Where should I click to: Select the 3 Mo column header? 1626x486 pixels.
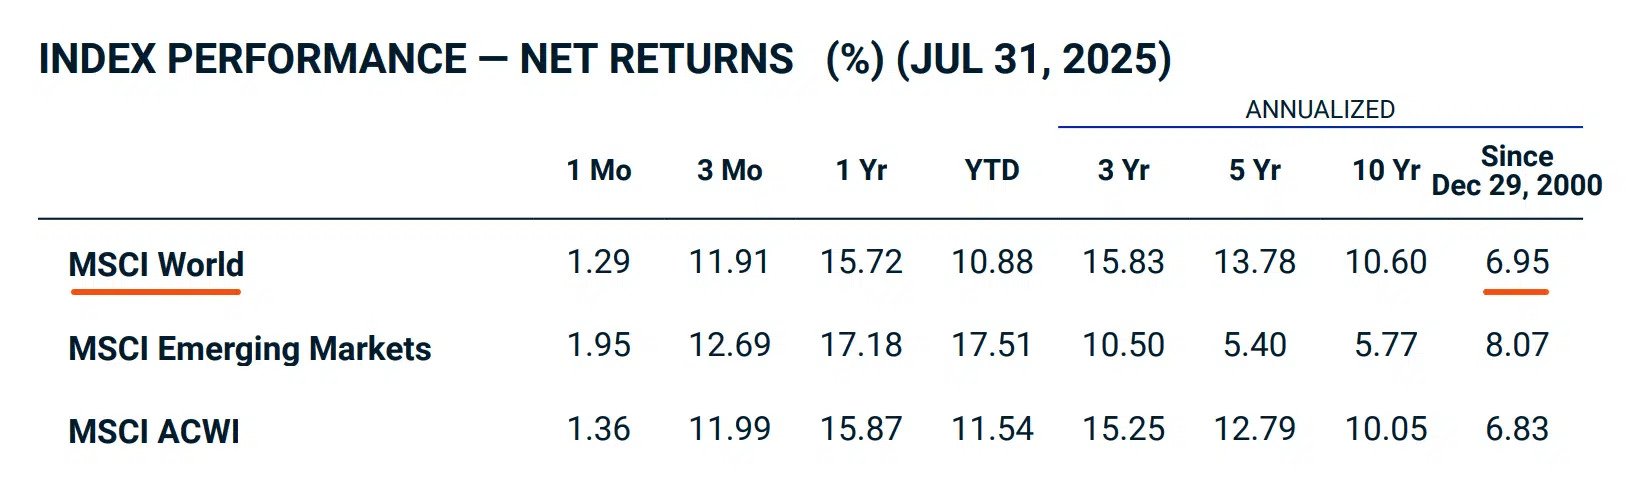pos(730,171)
